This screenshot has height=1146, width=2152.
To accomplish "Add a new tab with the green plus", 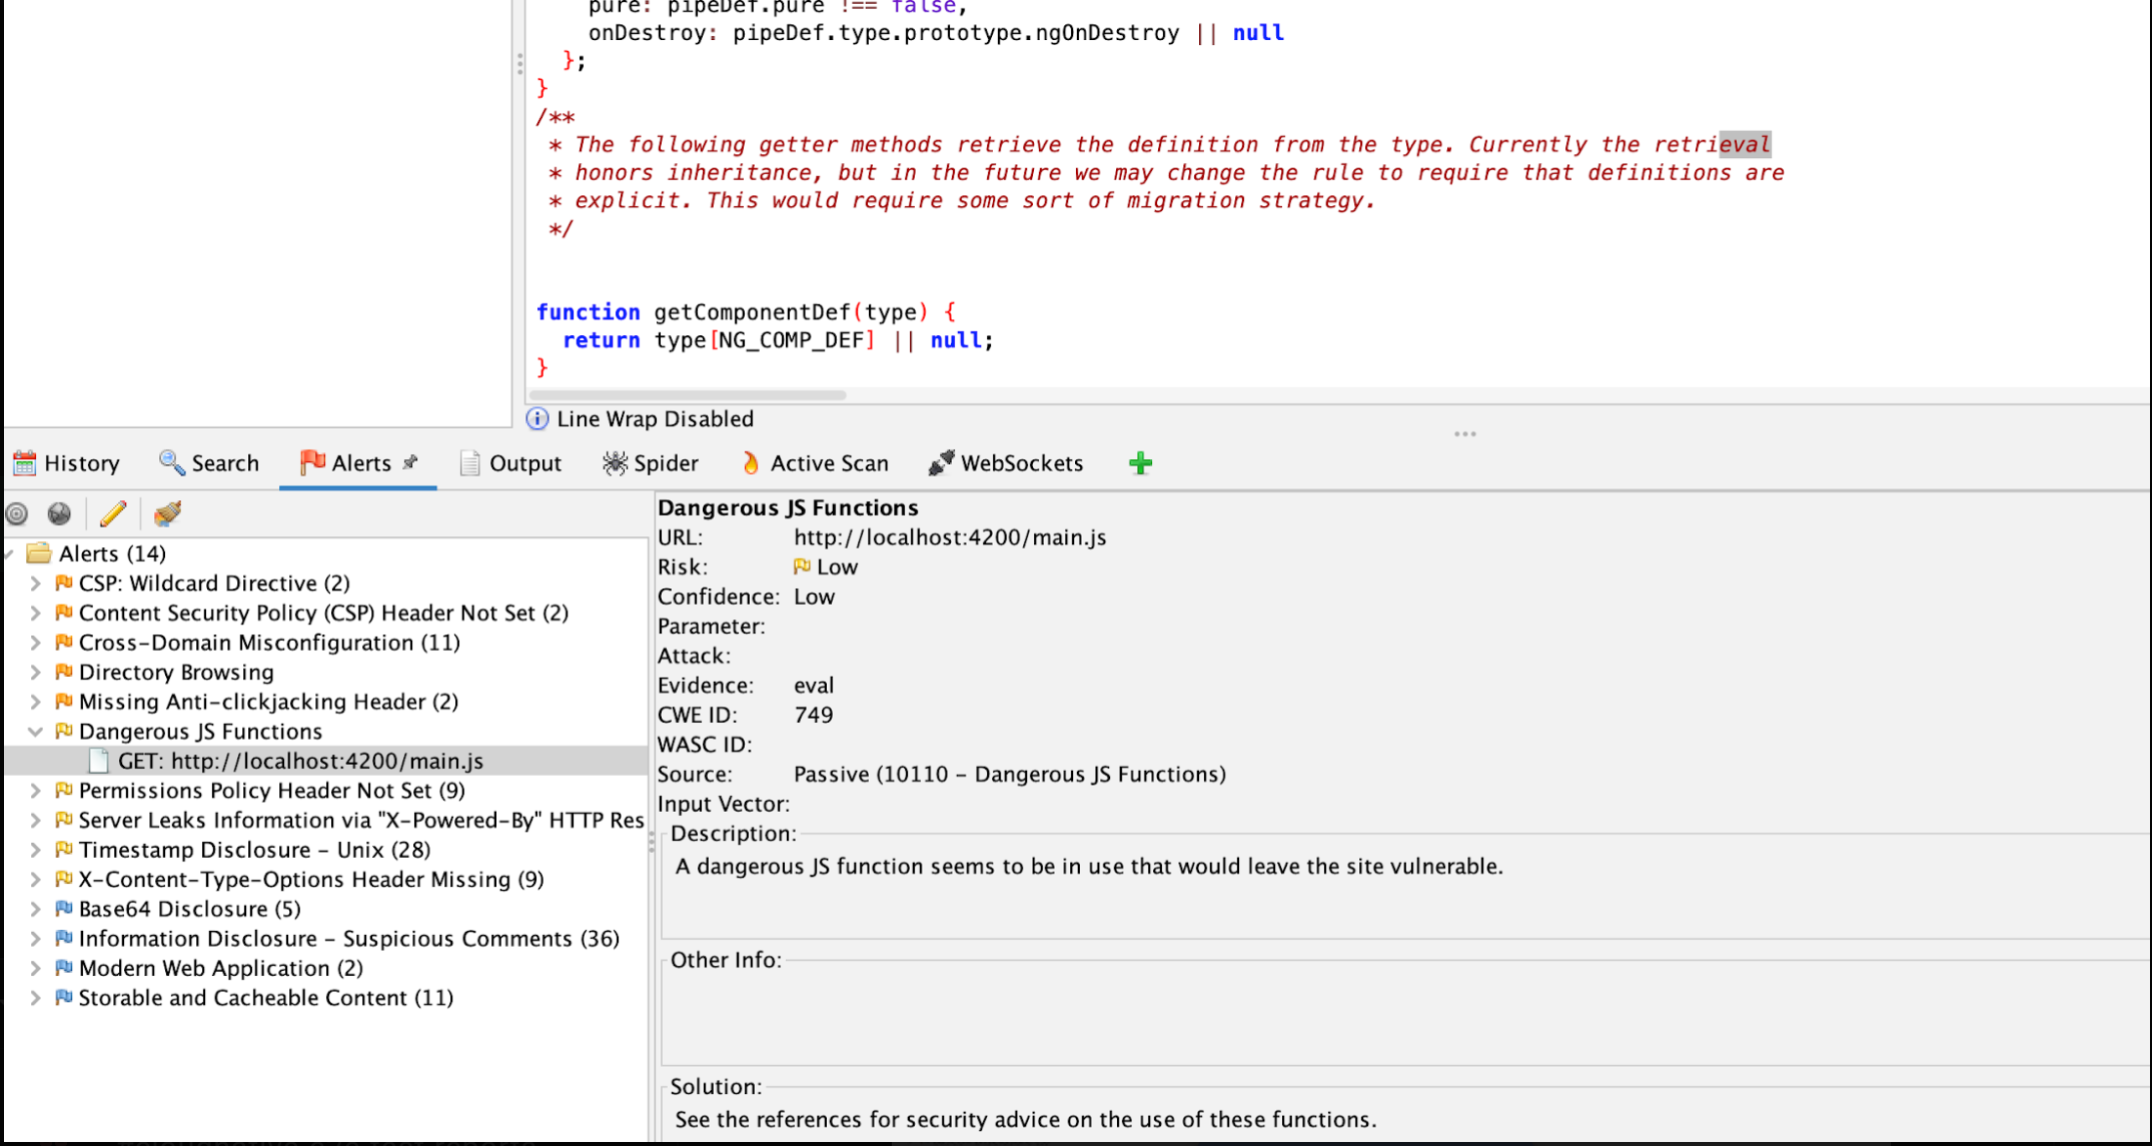I will pyautogui.click(x=1139, y=462).
